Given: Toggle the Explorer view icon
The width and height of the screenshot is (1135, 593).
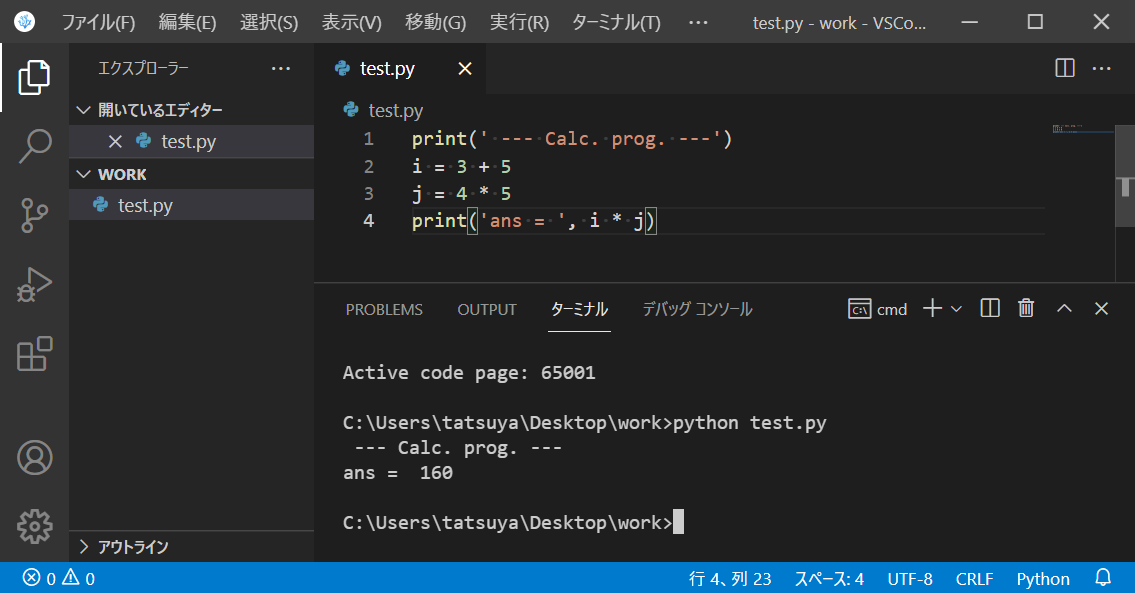Looking at the screenshot, I should click(34, 77).
